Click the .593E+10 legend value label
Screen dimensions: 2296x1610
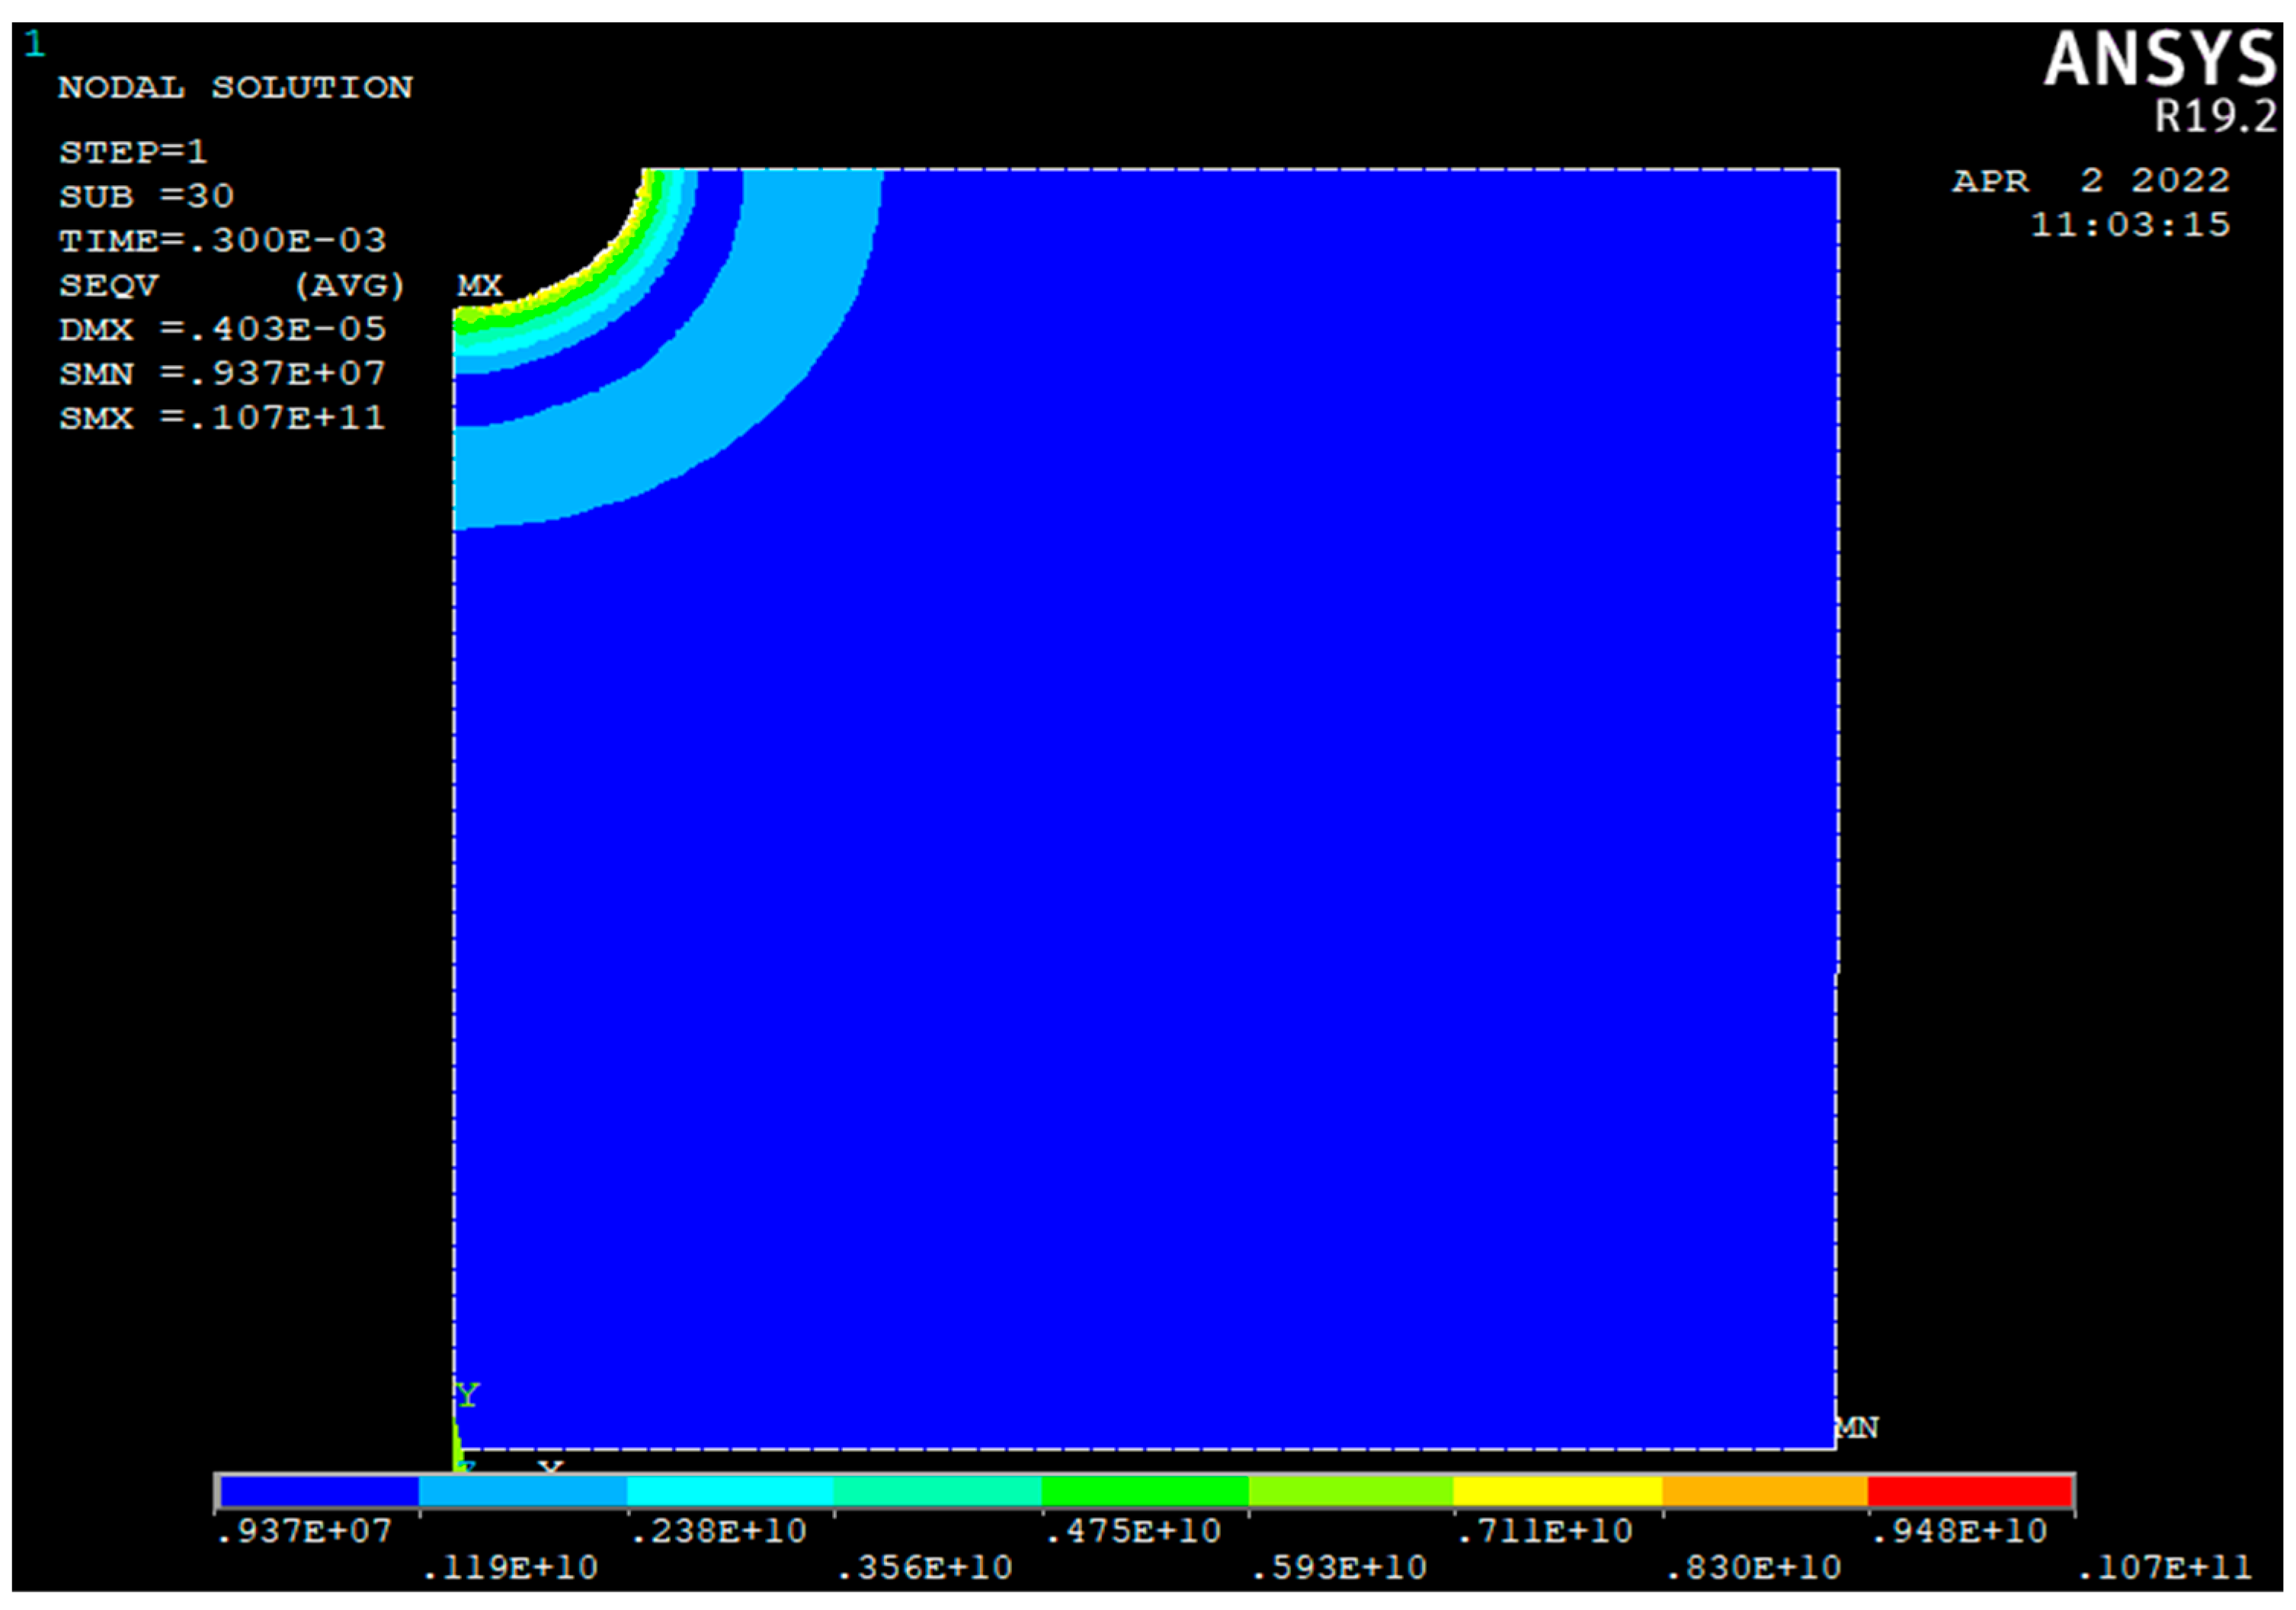point(1339,1567)
